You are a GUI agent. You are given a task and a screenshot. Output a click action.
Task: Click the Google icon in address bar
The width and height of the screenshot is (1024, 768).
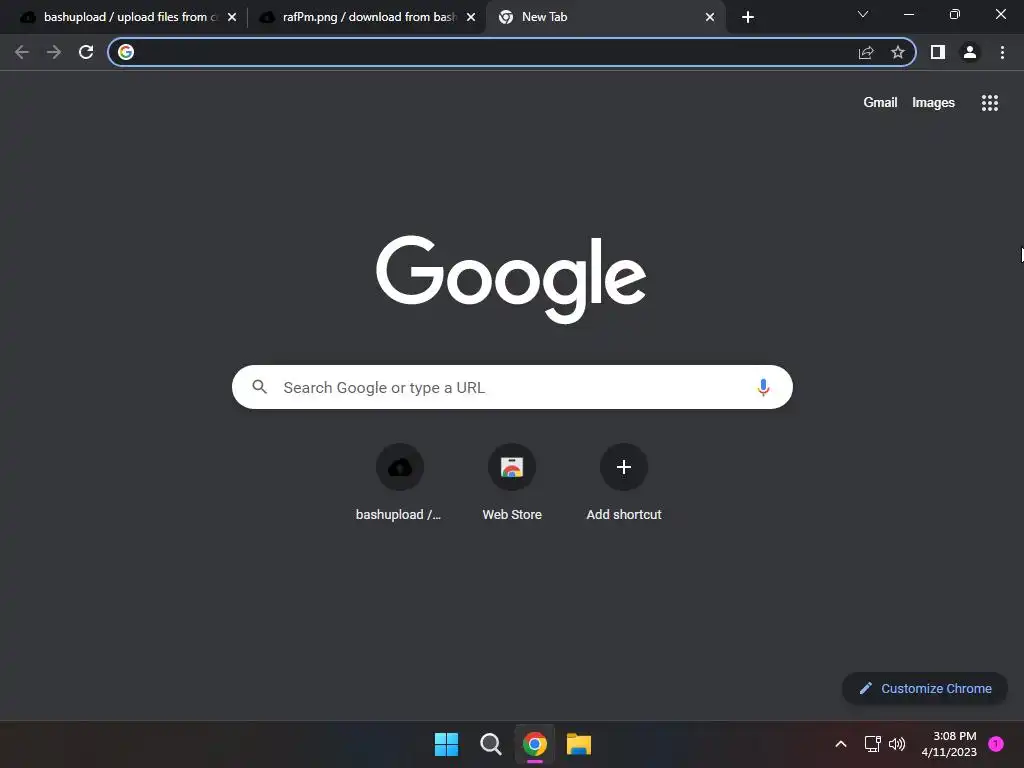click(126, 52)
